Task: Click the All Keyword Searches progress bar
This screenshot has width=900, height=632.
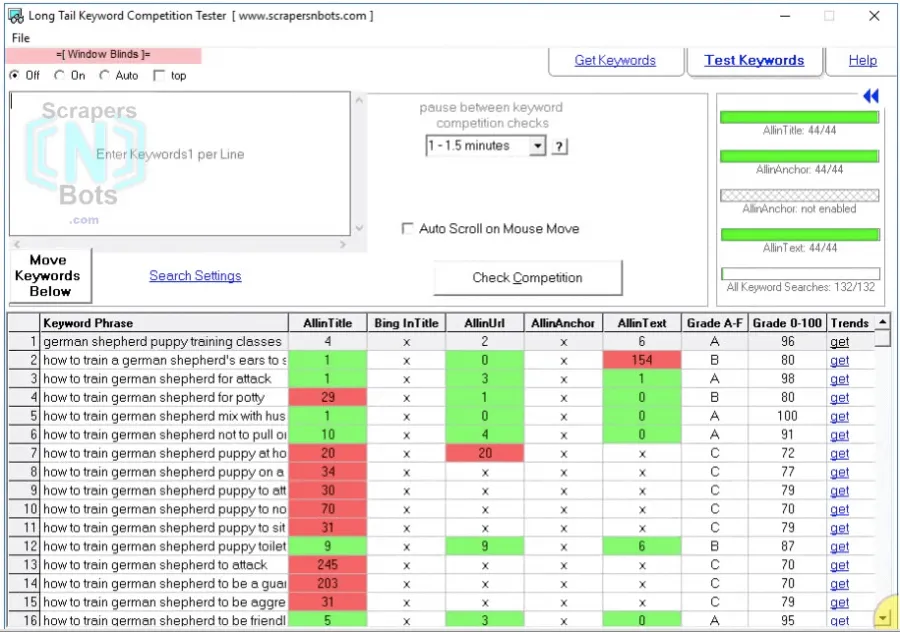Action: click(800, 273)
